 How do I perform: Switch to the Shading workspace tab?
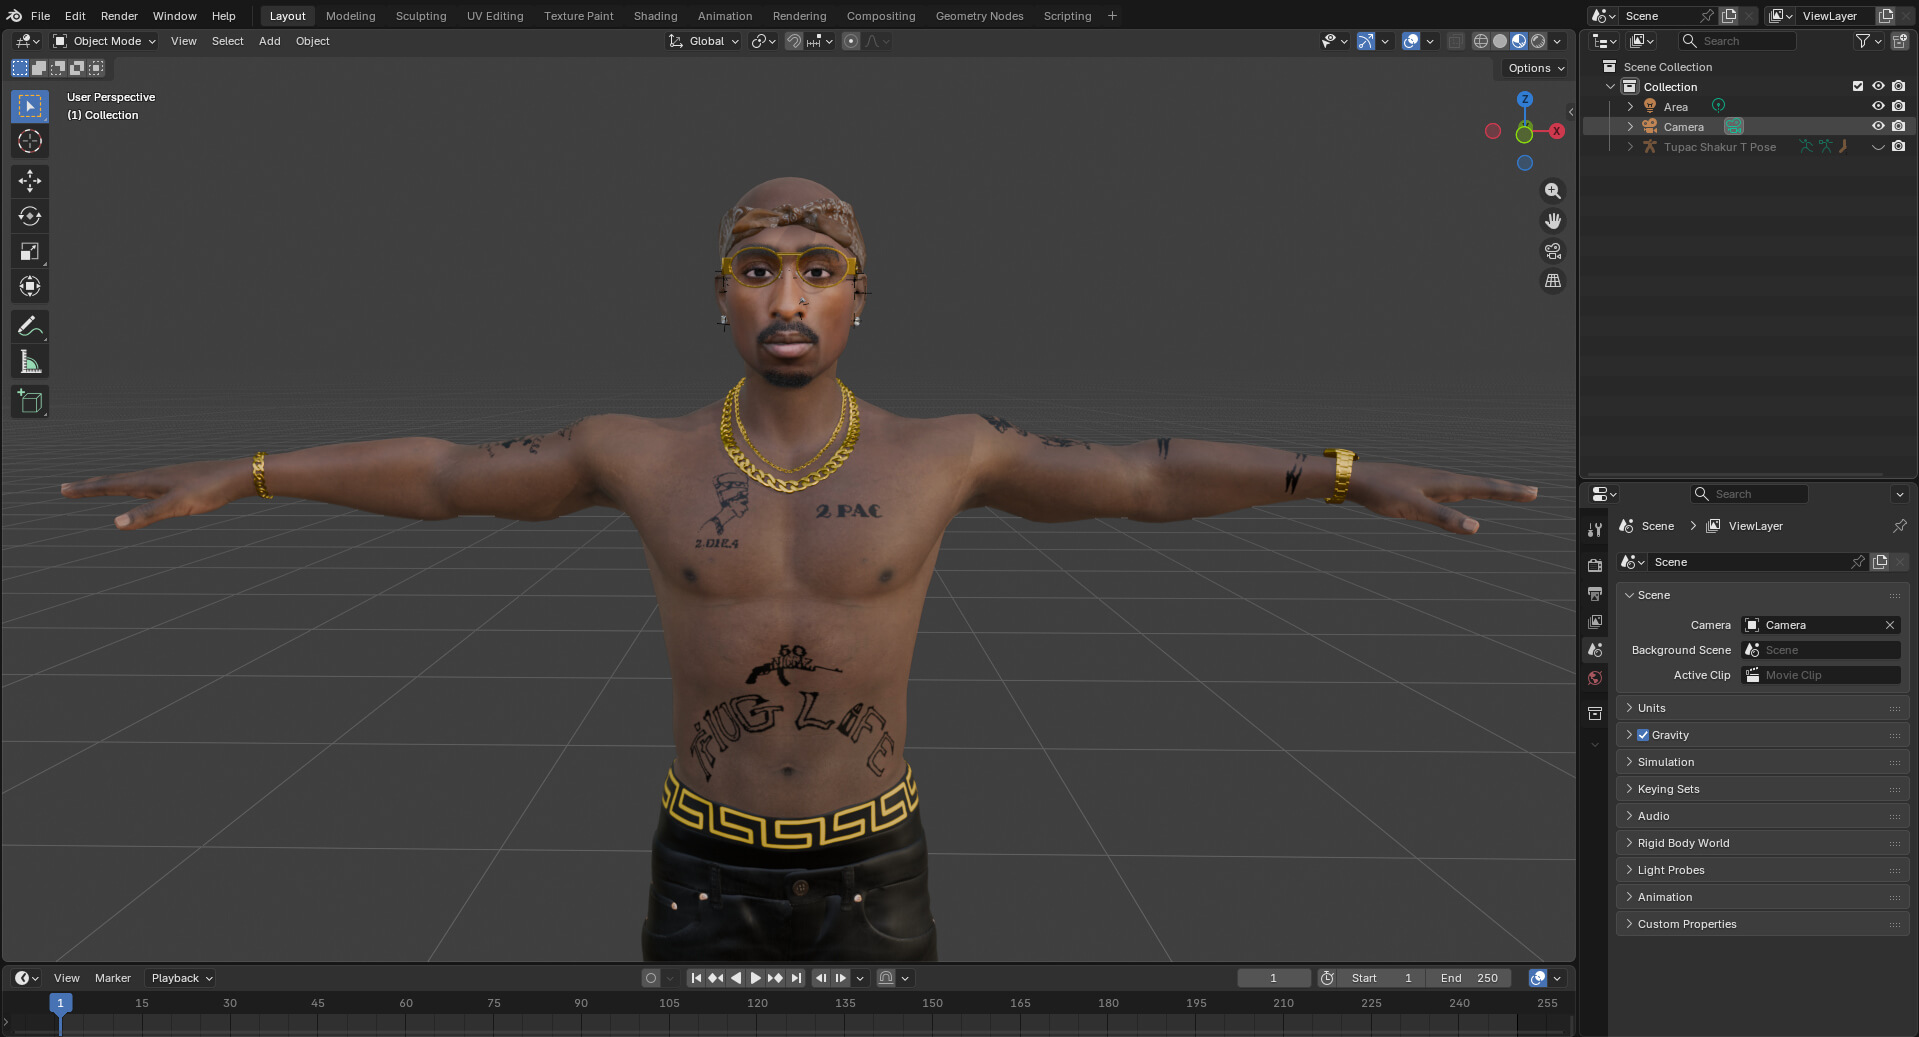tap(655, 16)
